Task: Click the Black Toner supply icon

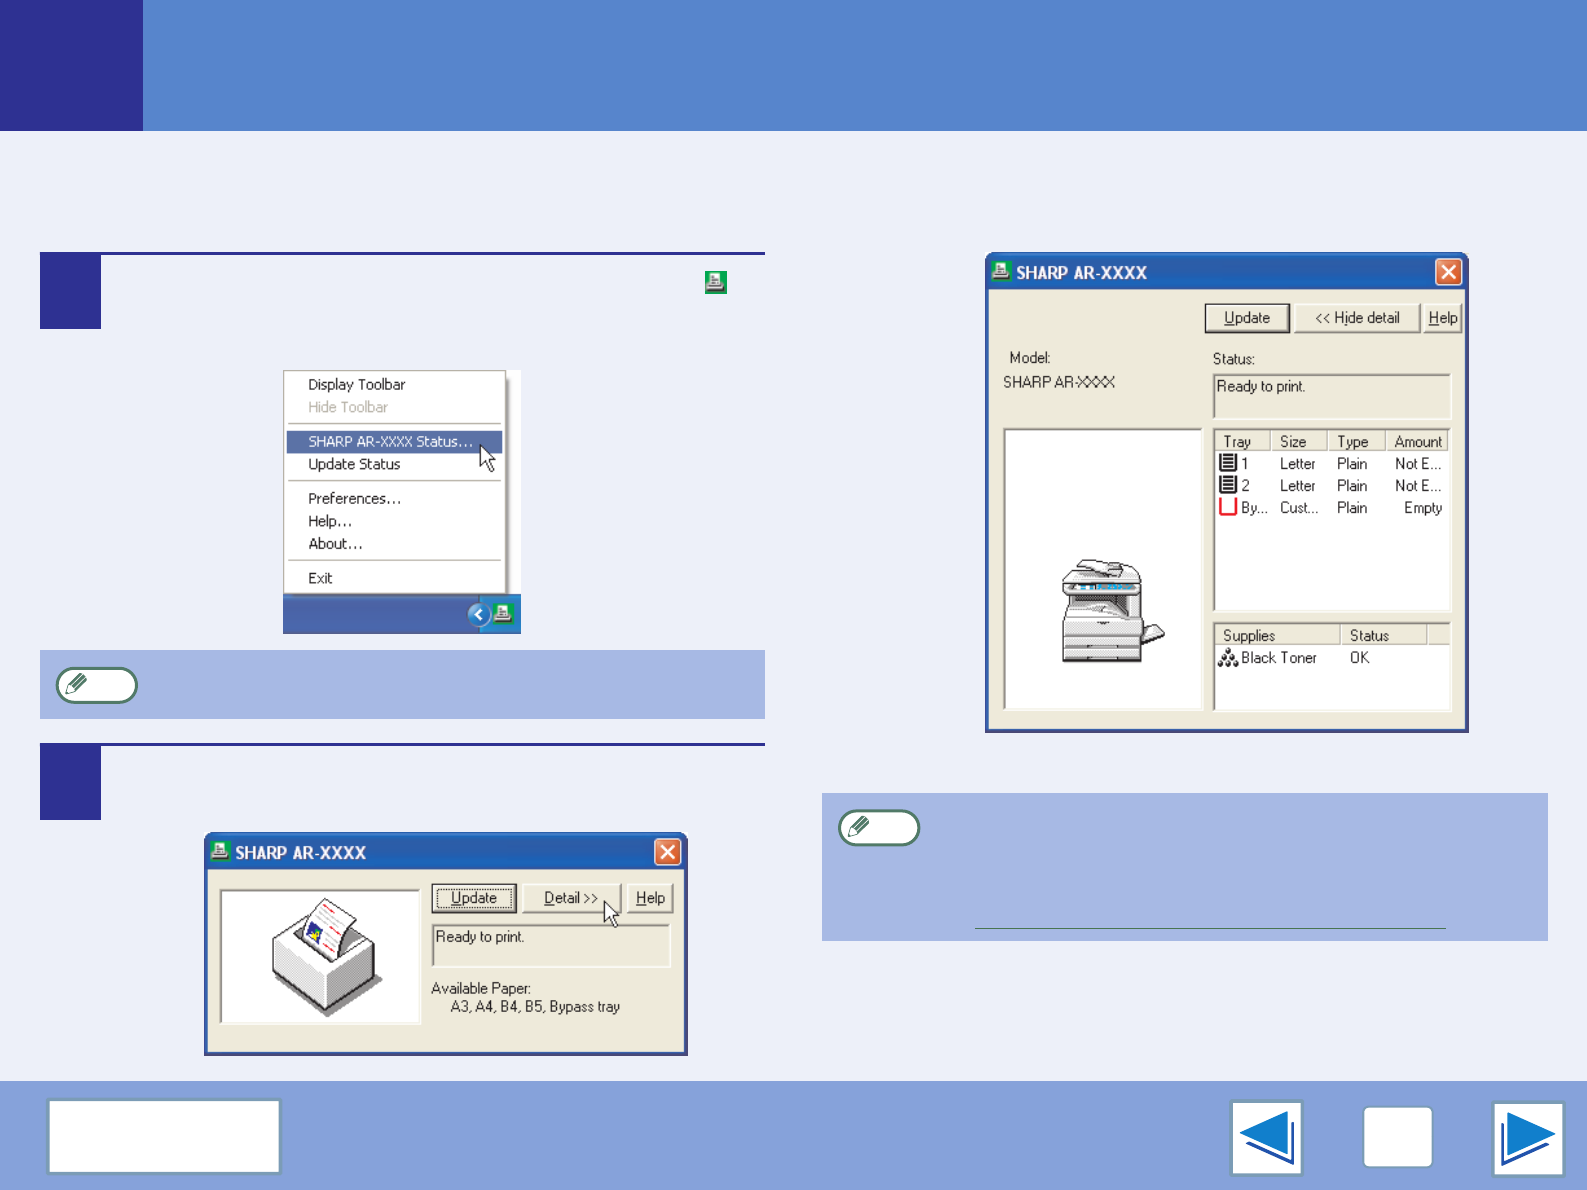Action: coord(1228,658)
